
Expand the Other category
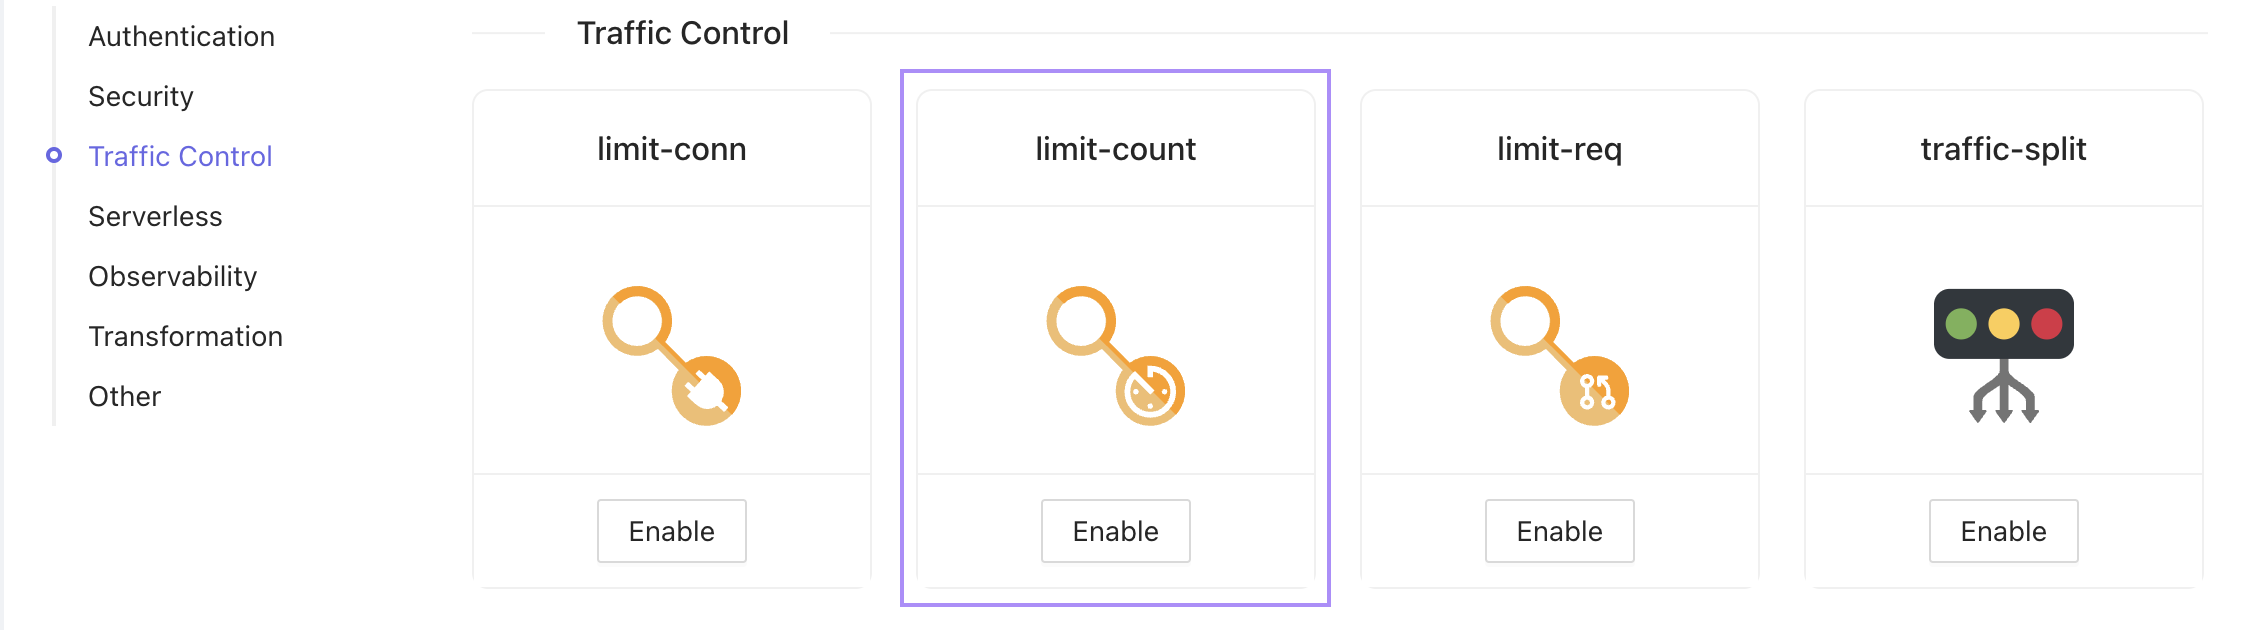click(x=124, y=396)
